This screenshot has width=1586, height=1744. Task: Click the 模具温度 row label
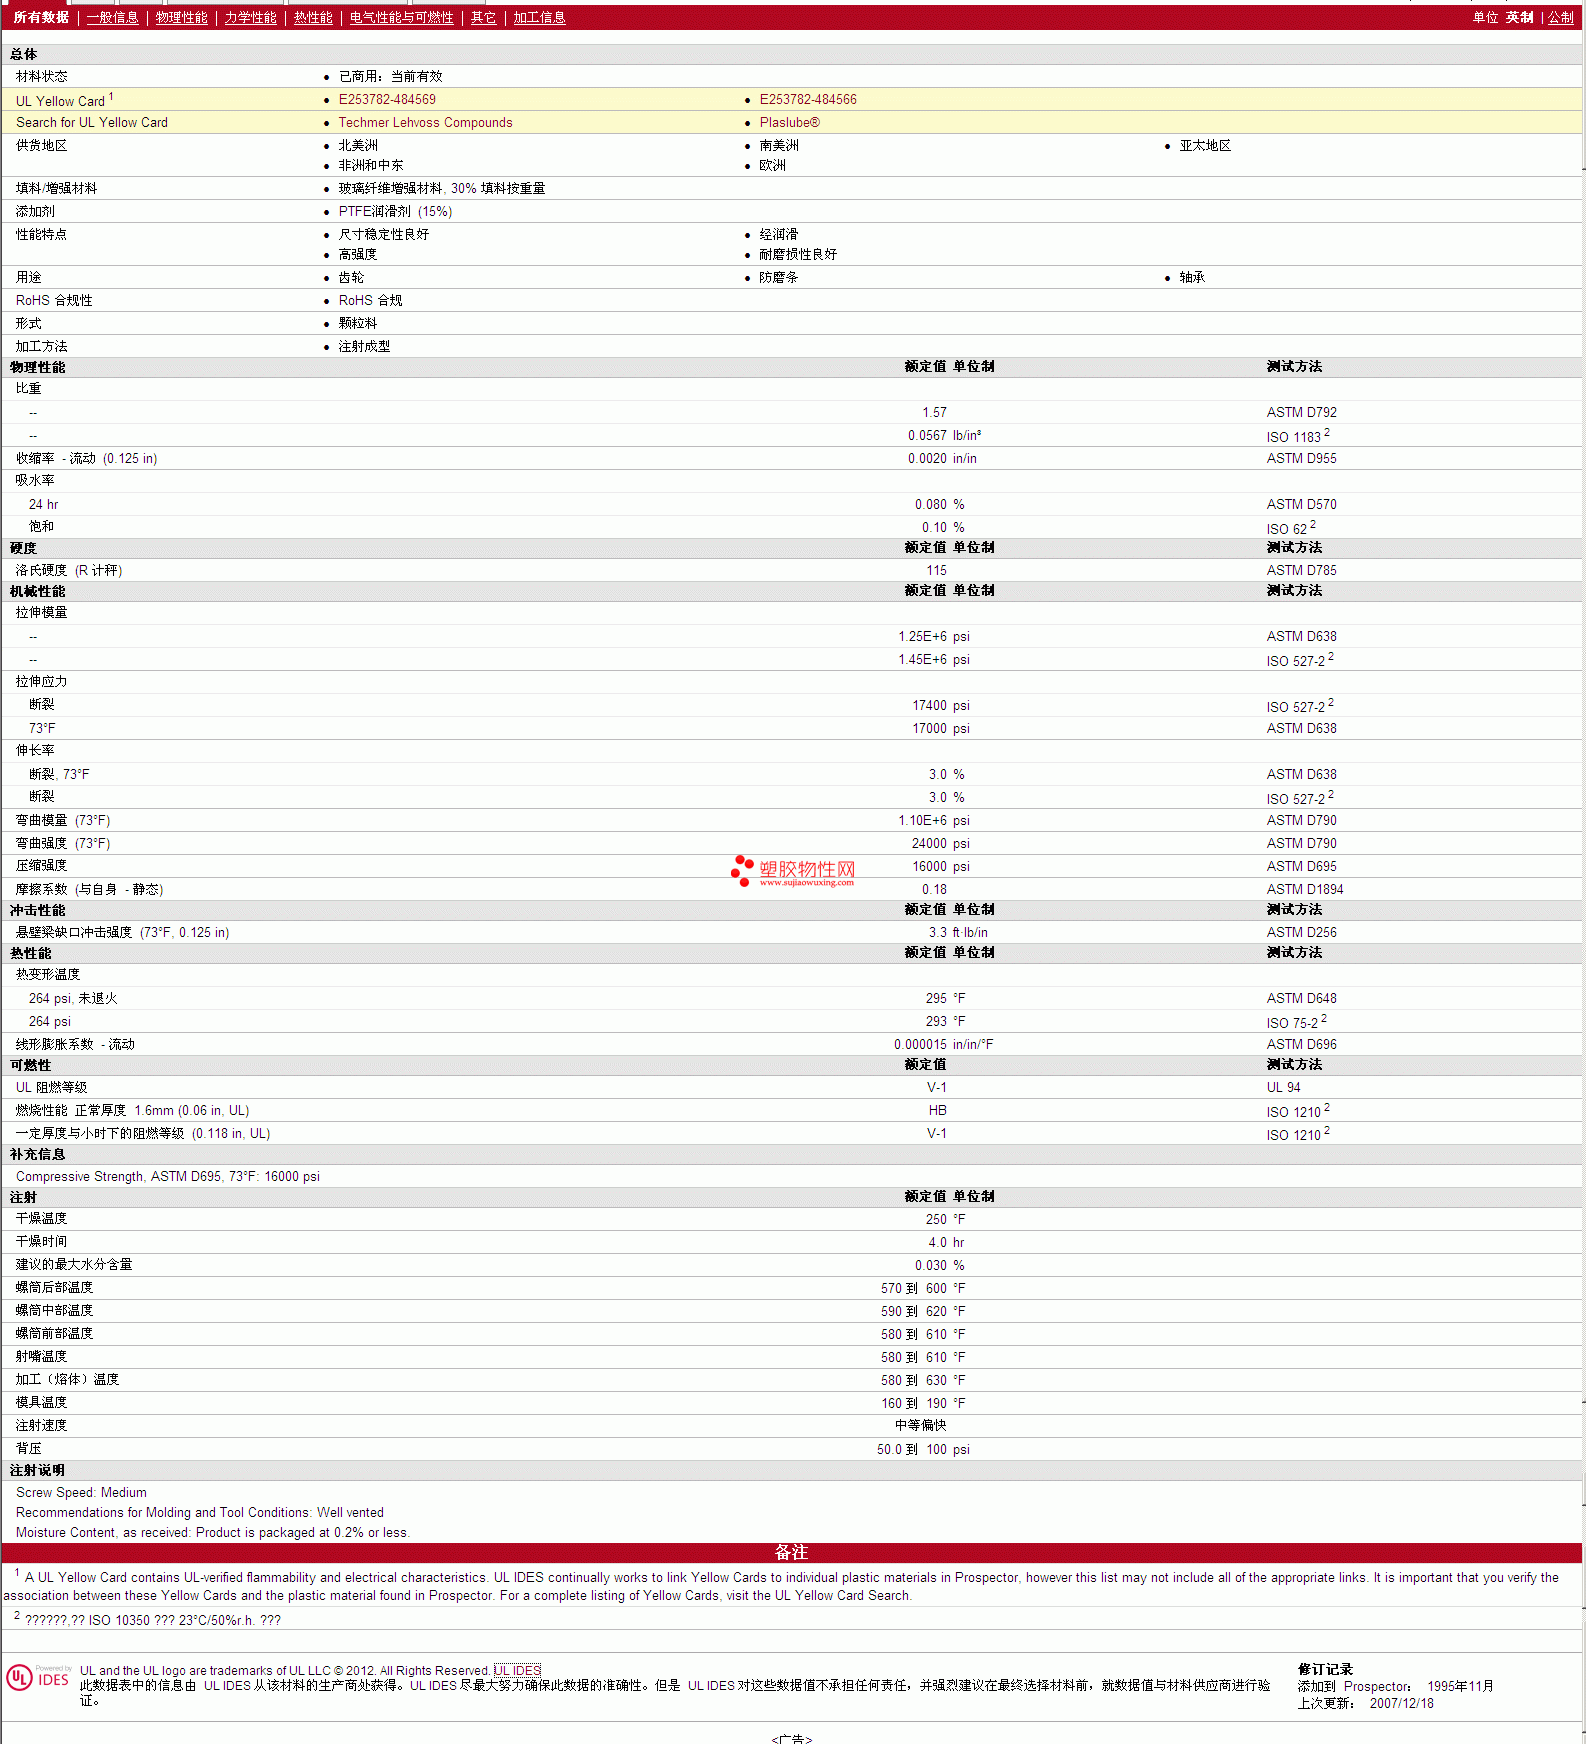tap(41, 1402)
